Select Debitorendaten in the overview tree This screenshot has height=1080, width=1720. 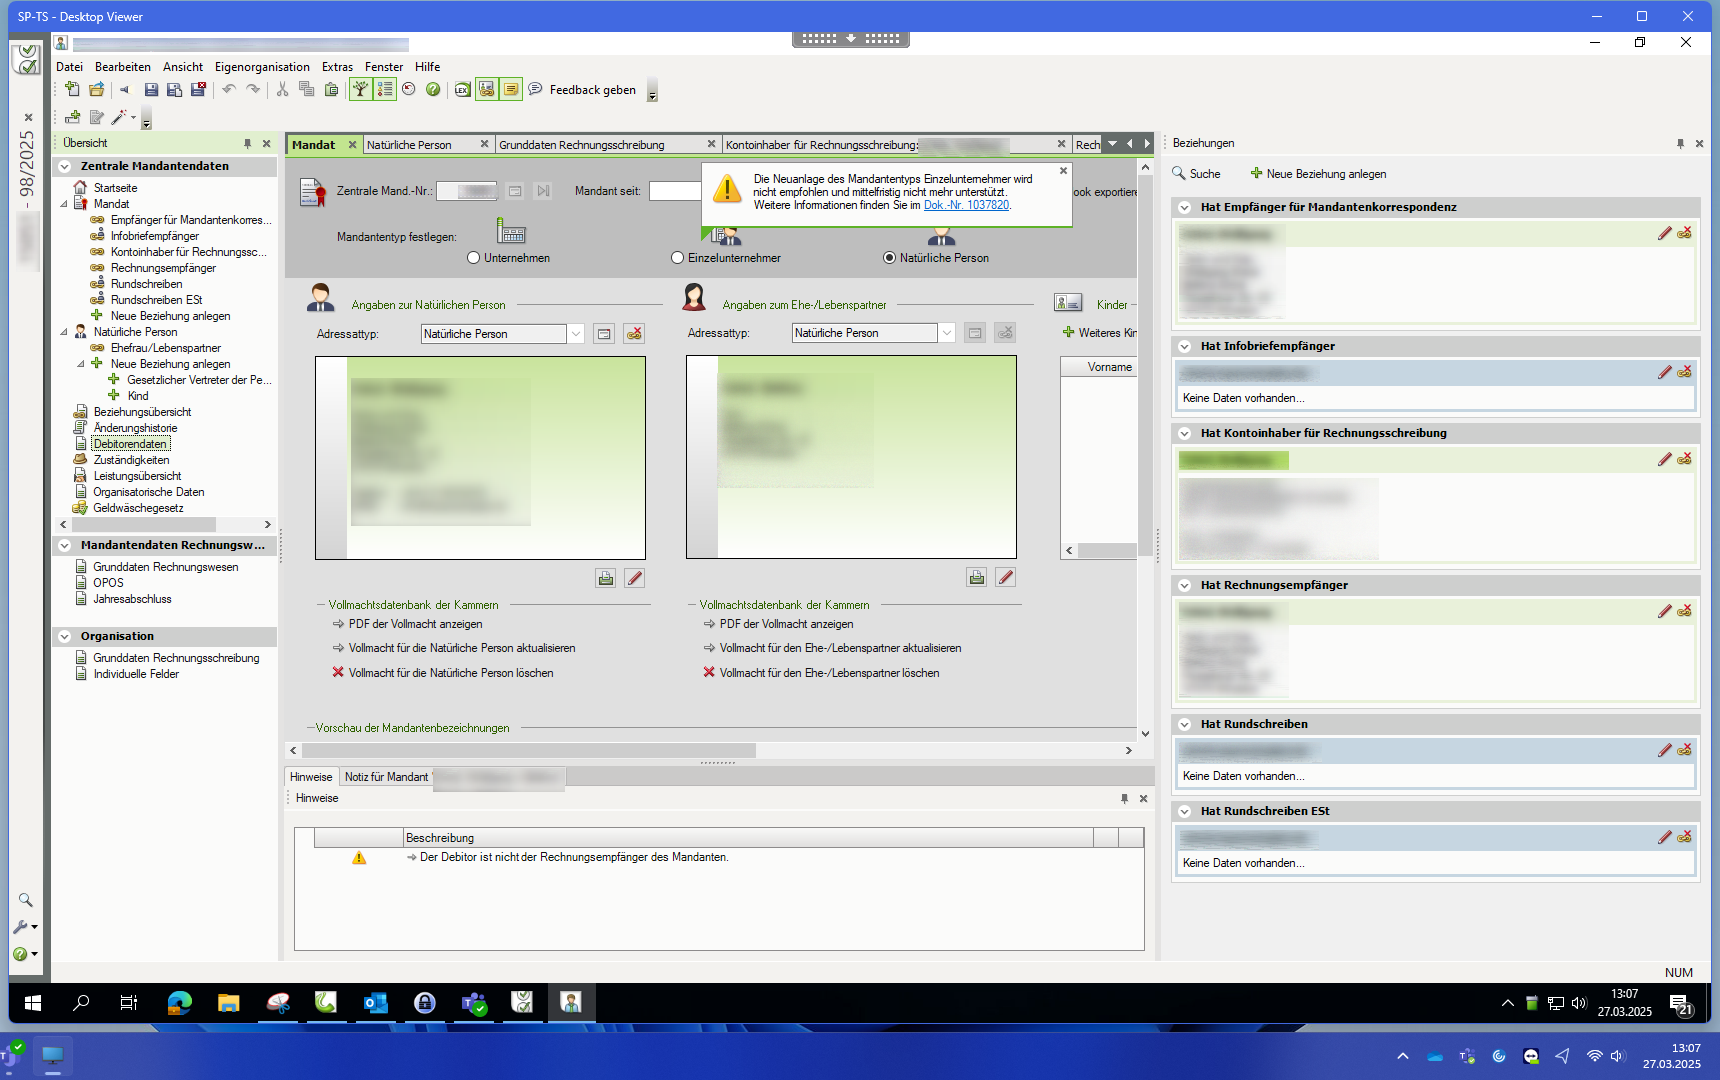130,444
